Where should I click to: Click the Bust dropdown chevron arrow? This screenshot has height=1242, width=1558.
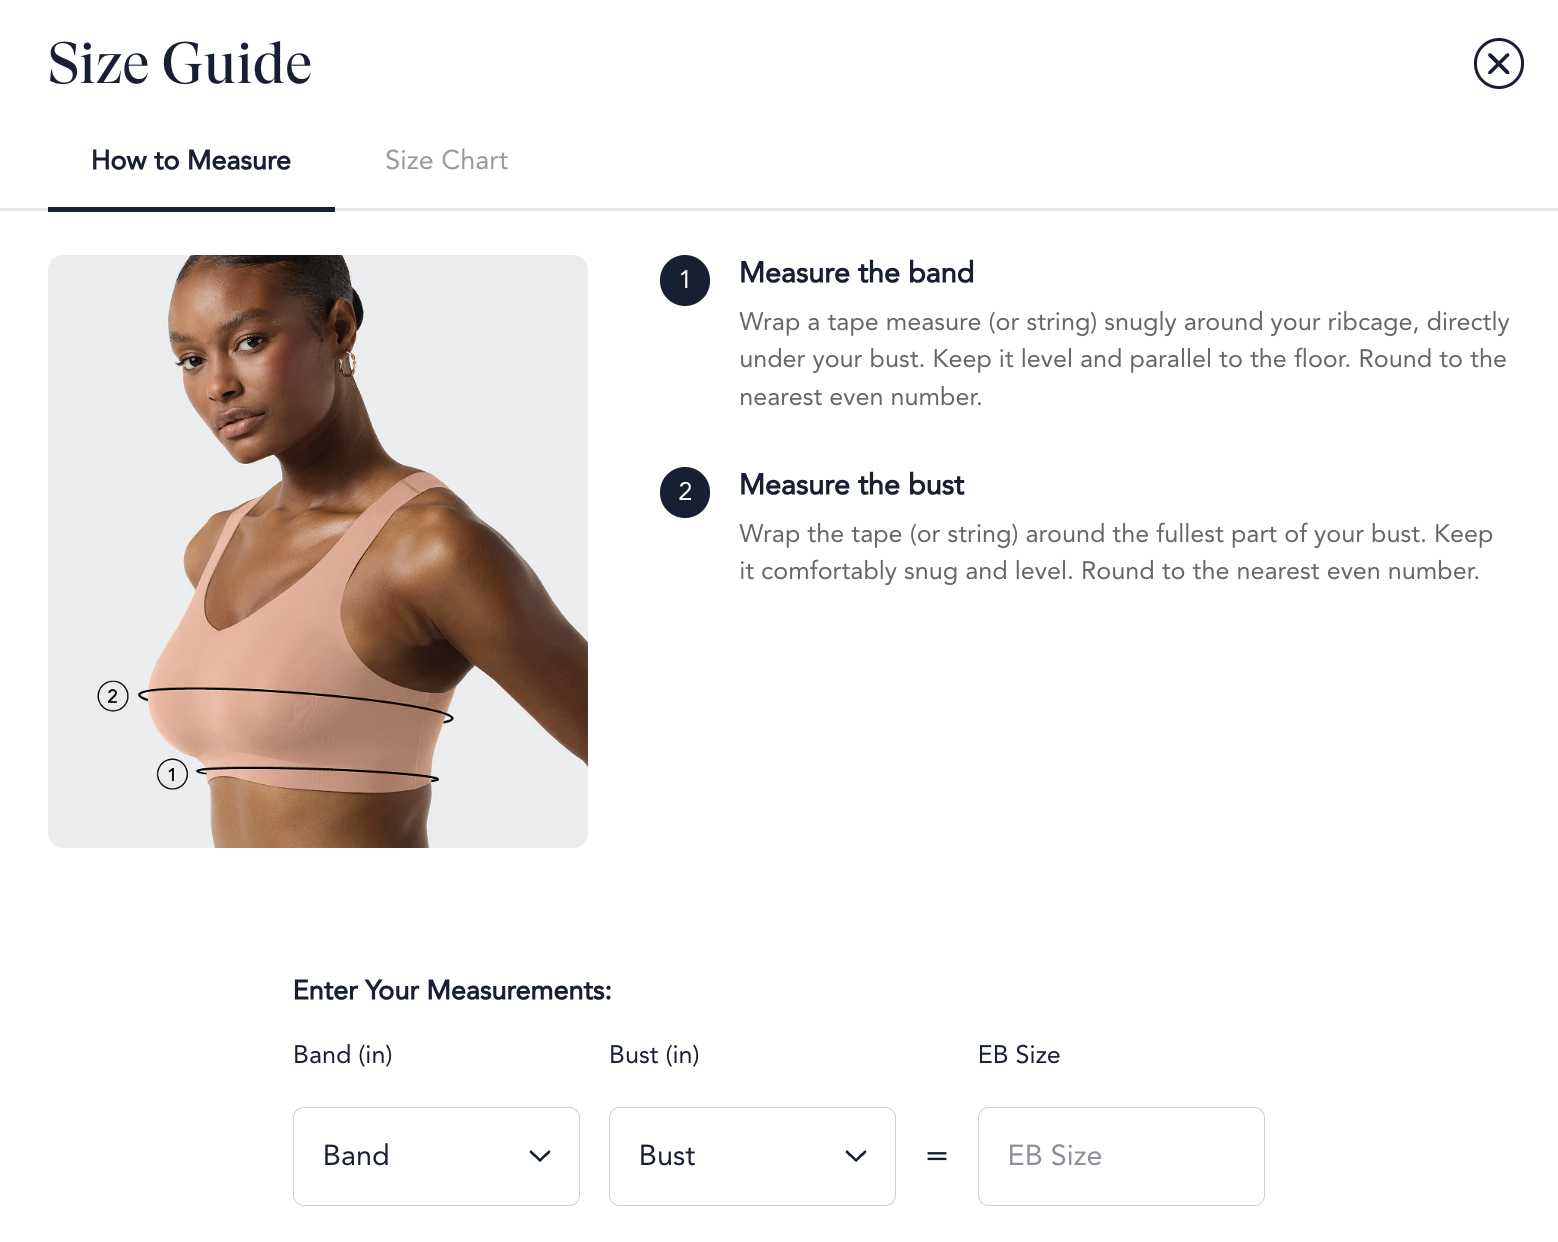pos(856,1156)
